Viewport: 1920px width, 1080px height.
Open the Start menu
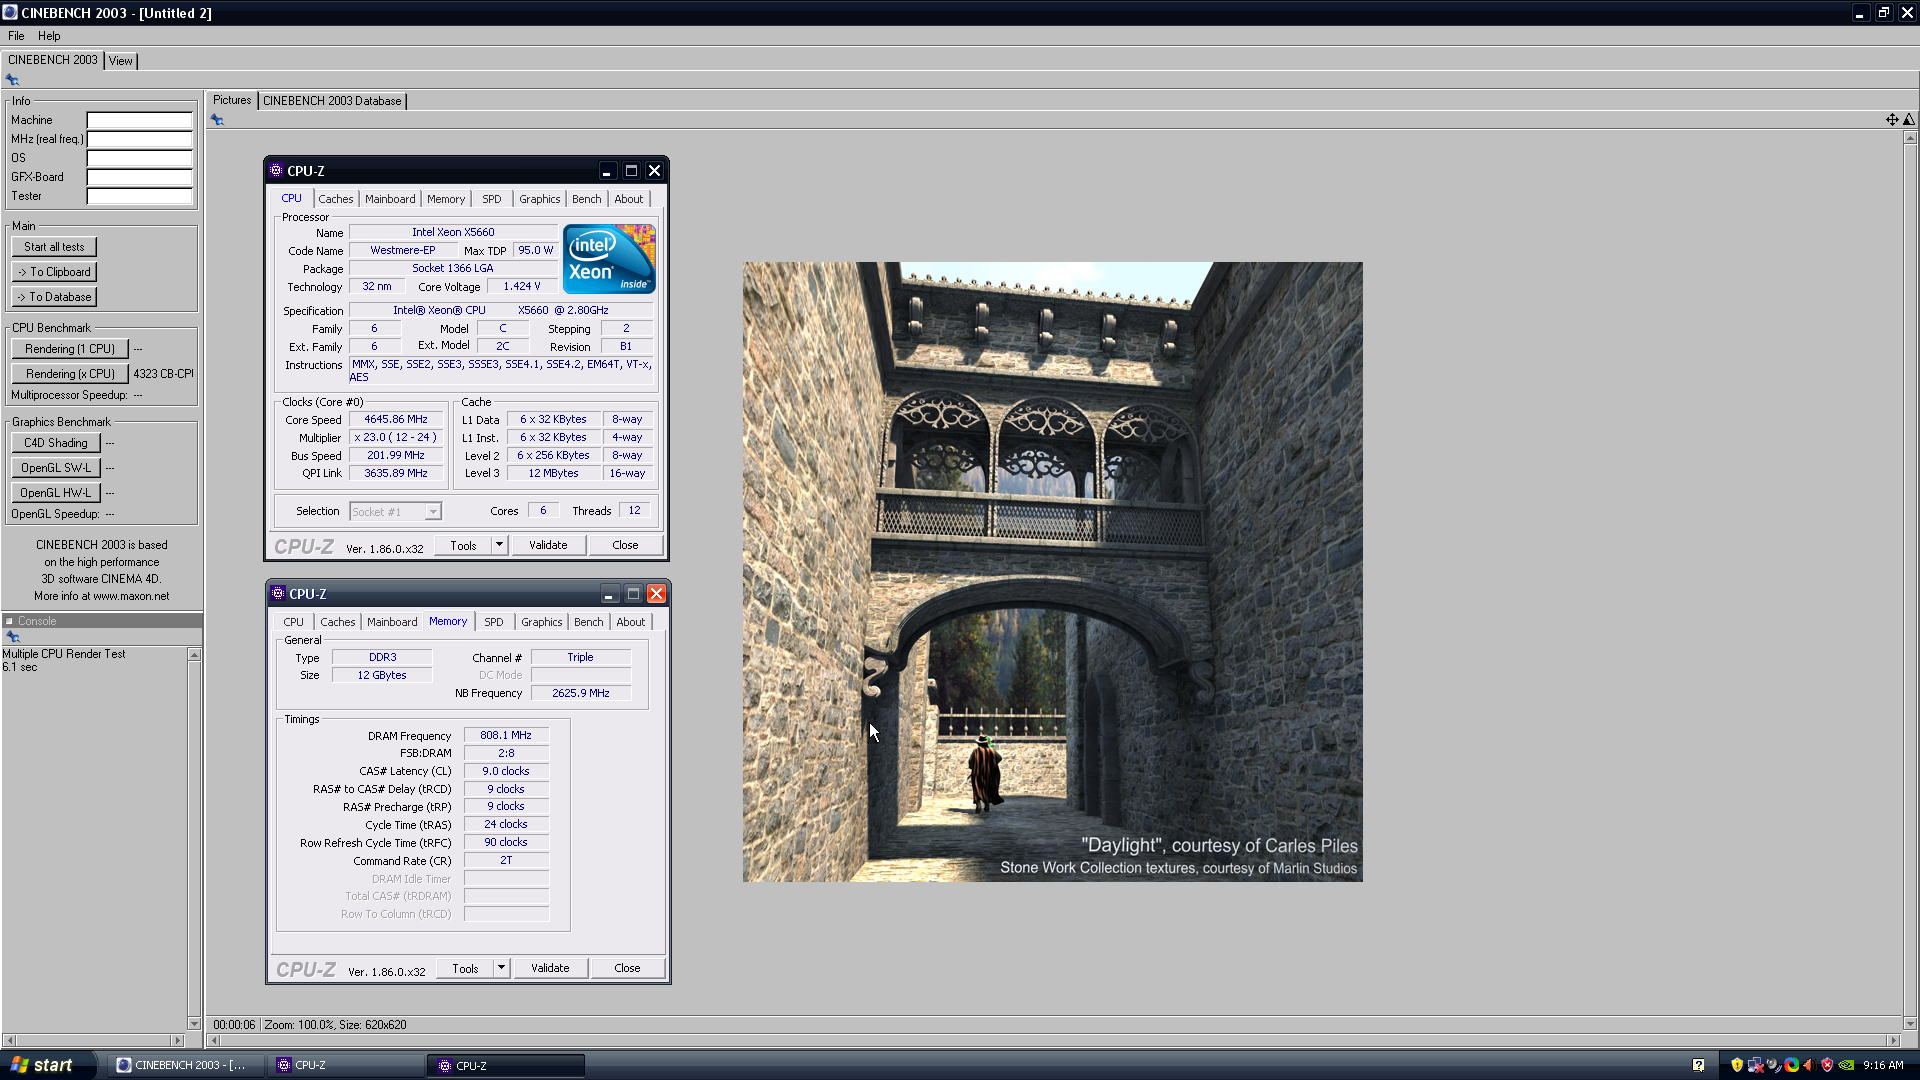coord(48,1065)
